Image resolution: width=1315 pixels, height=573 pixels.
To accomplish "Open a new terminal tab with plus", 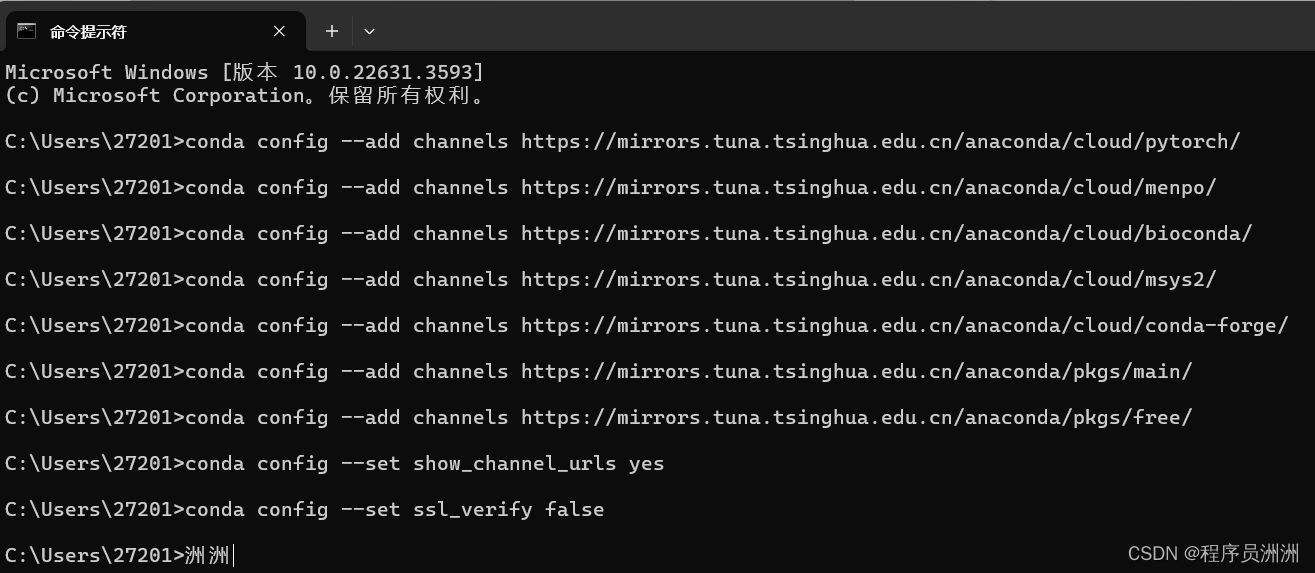I will [332, 31].
